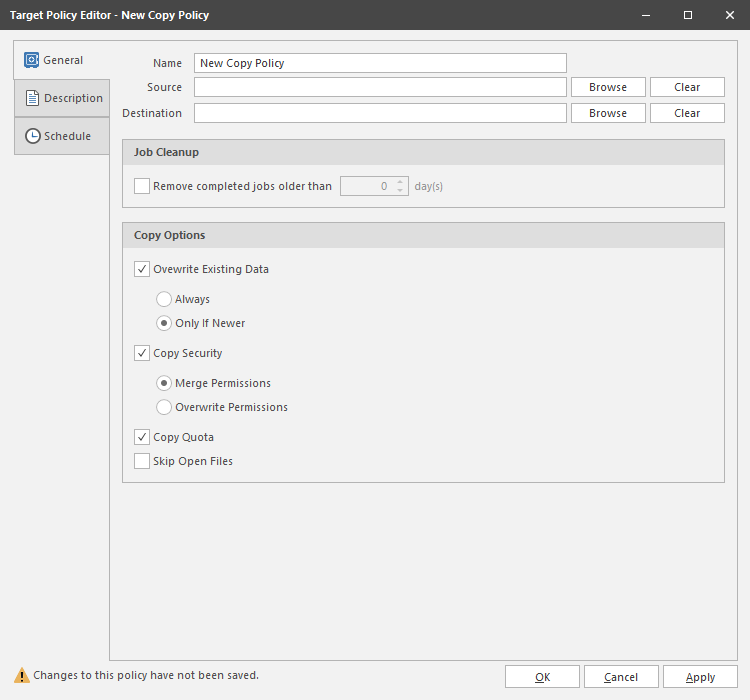Click into the Destination input field
The width and height of the screenshot is (750, 700).
(380, 113)
